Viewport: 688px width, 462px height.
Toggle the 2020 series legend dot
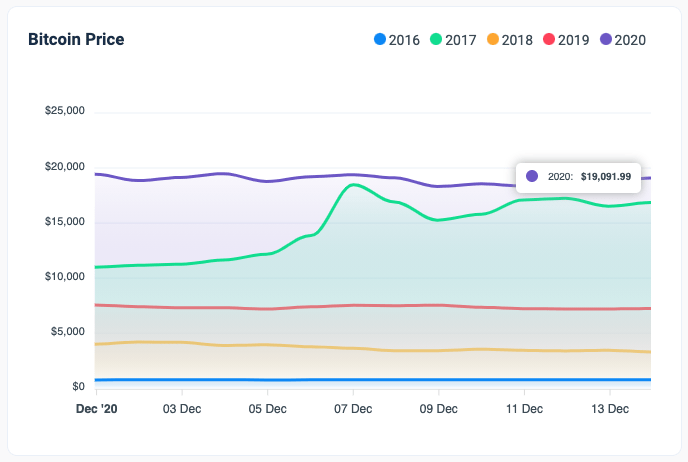606,39
